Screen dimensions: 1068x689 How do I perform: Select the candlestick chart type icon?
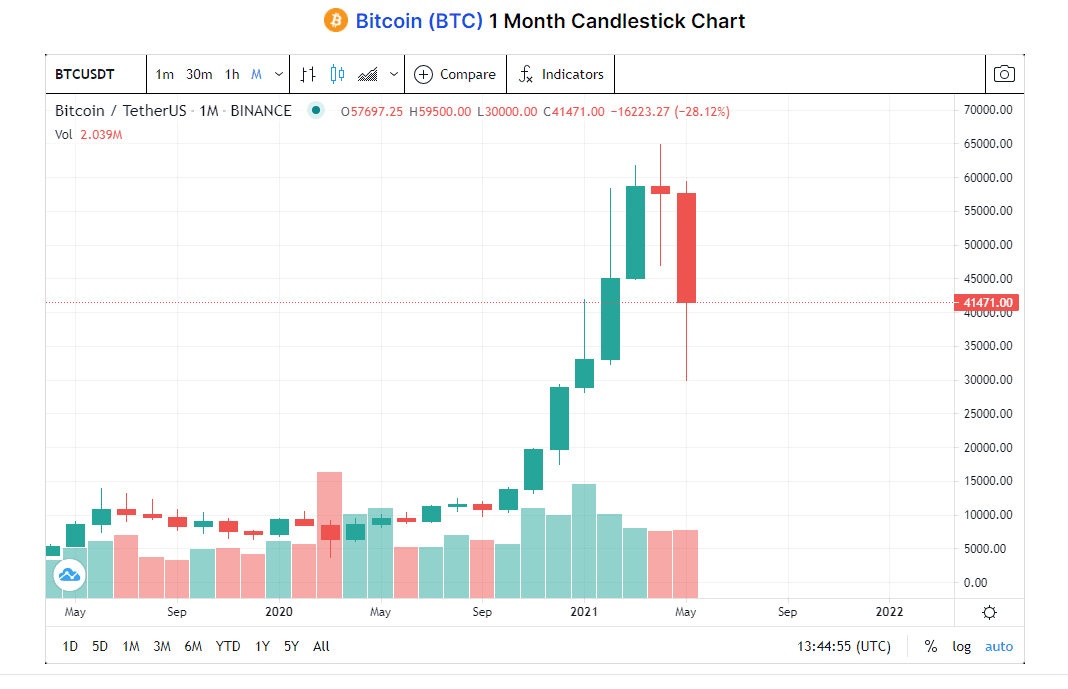[336, 74]
